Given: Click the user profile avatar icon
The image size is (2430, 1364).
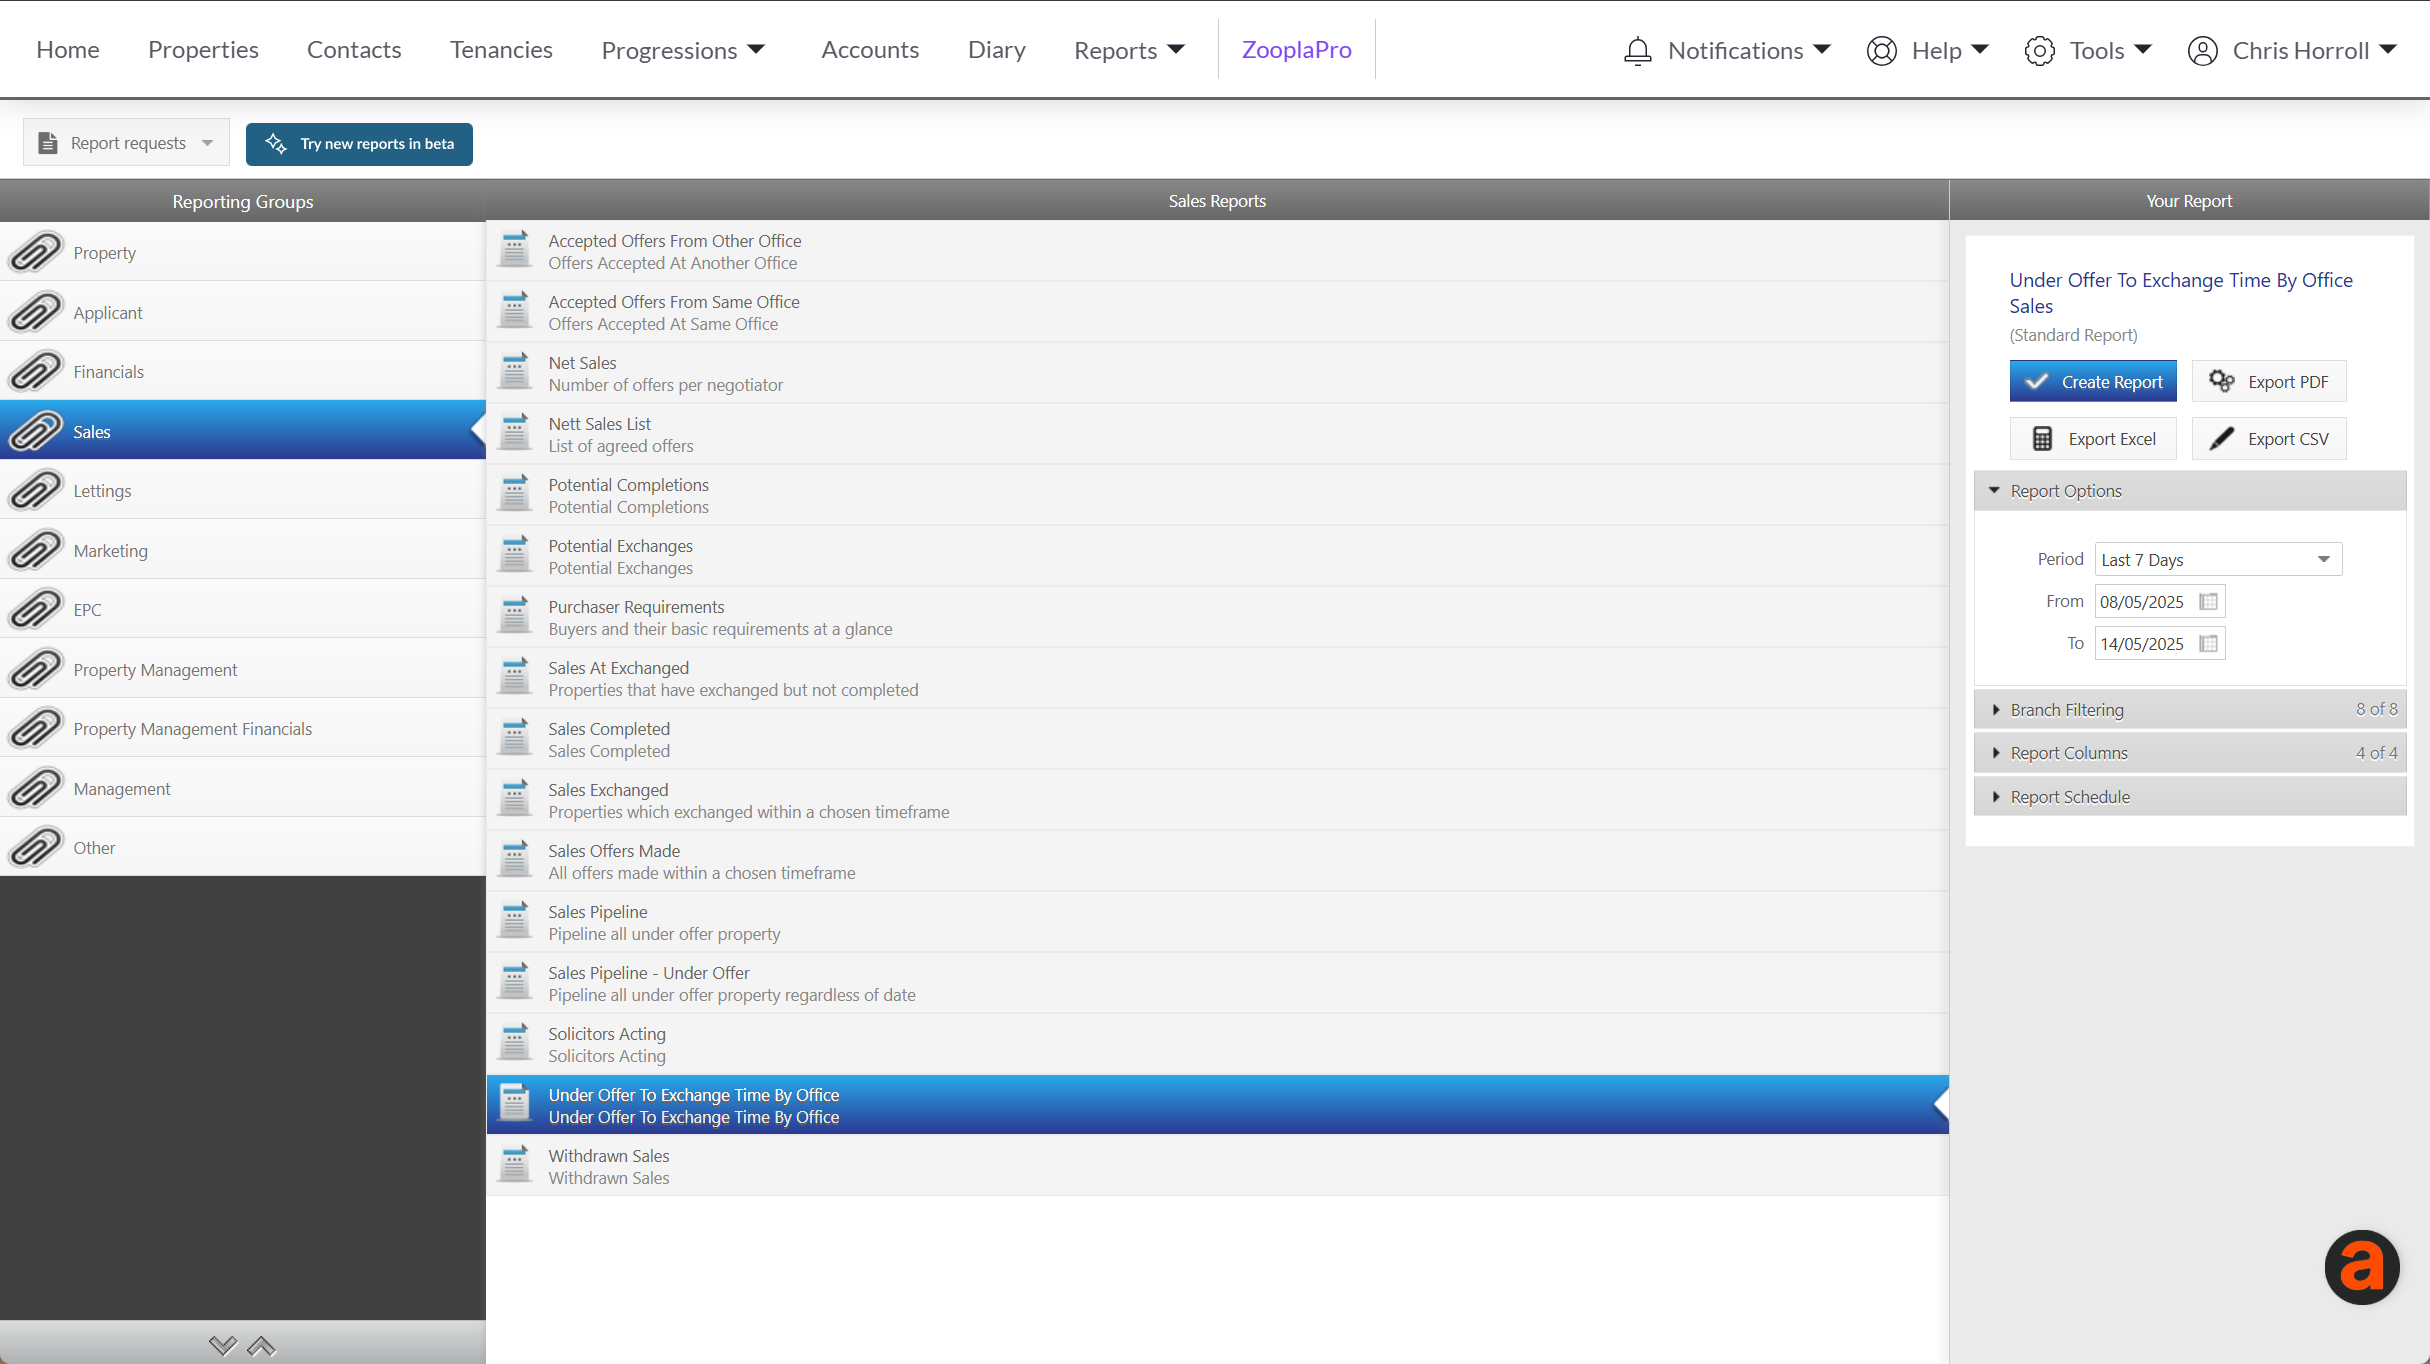Looking at the screenshot, I should pos(2202,51).
